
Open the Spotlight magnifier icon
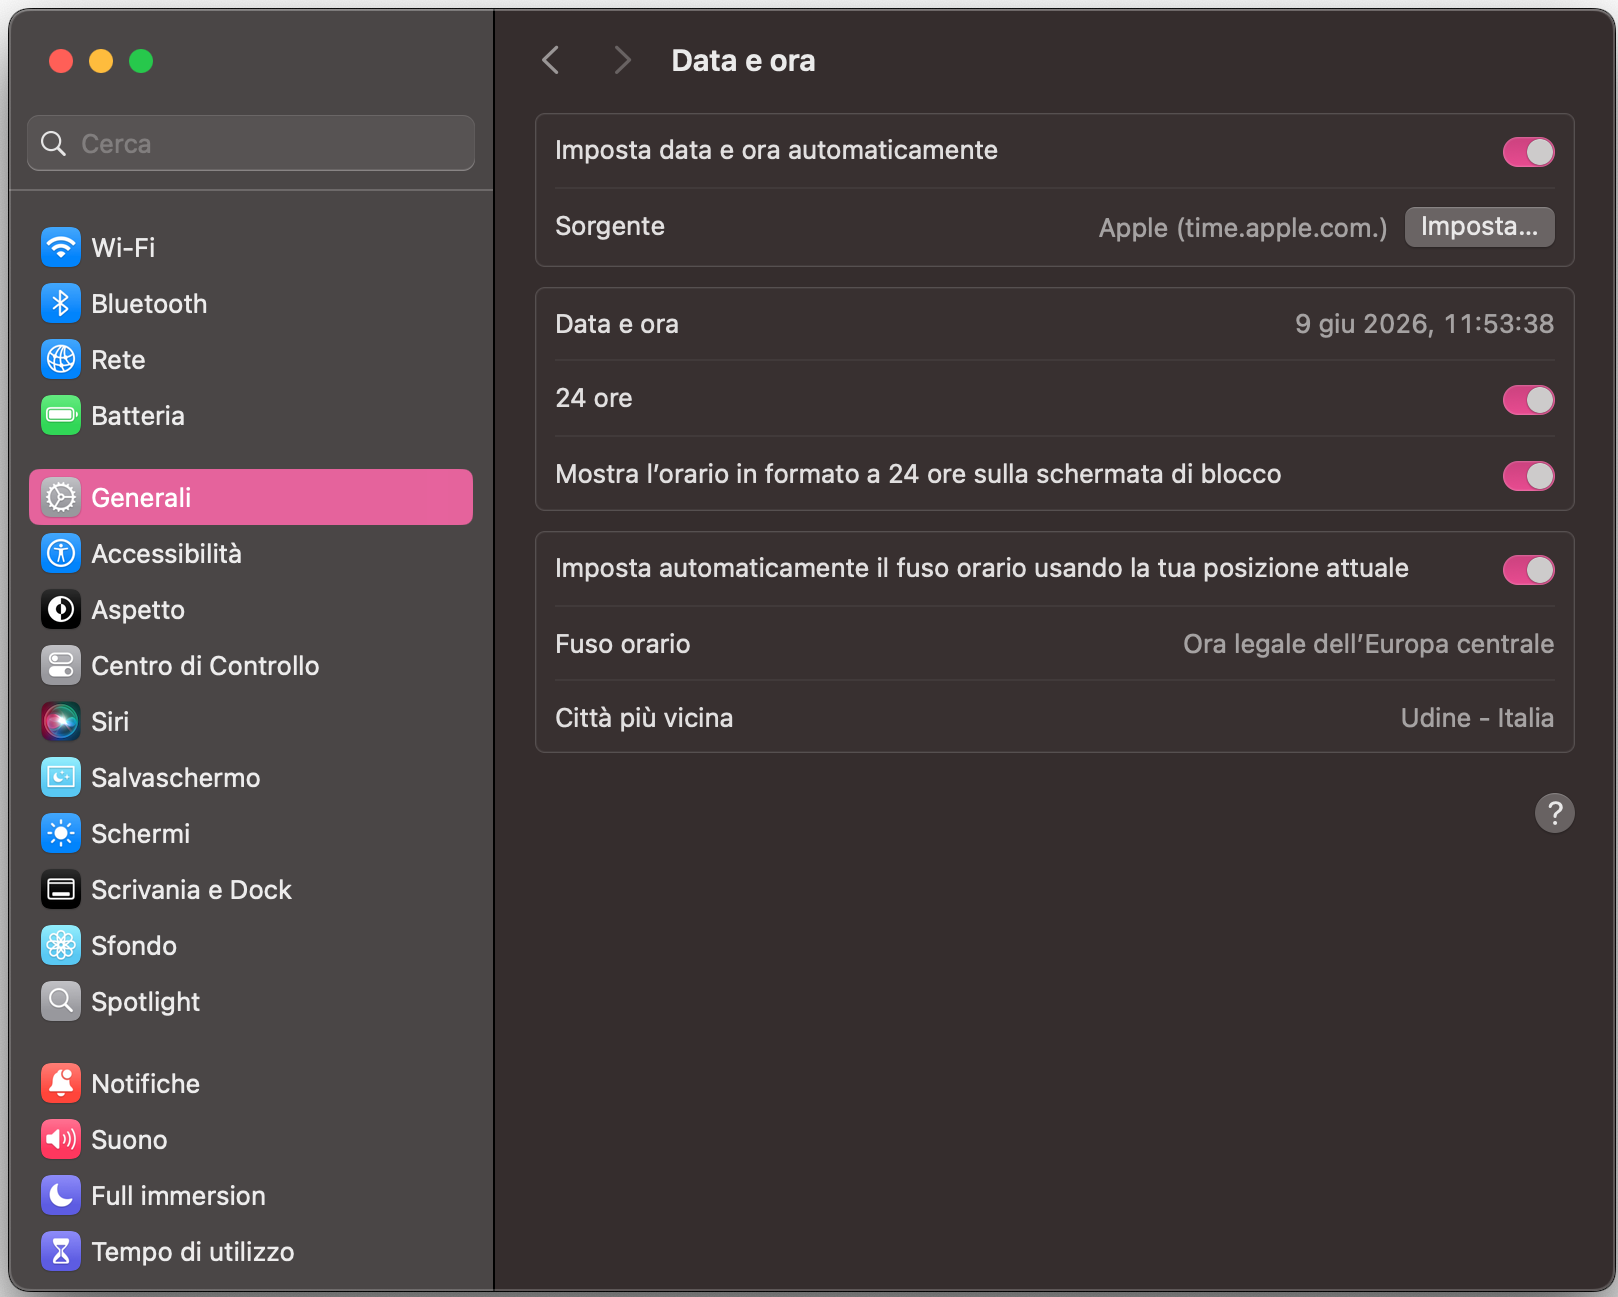[61, 1001]
